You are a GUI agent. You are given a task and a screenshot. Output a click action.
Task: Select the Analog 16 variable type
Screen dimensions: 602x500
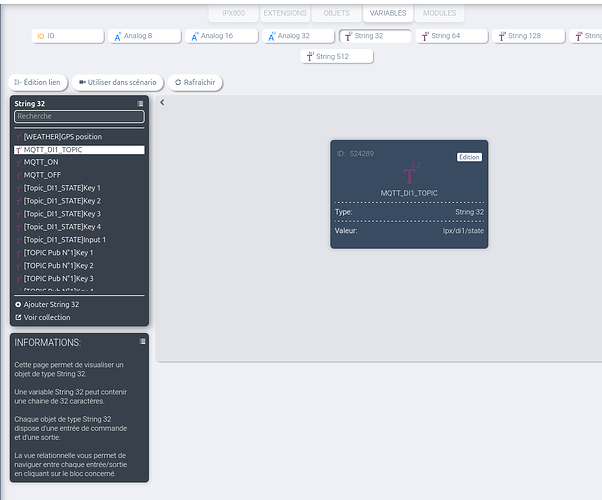click(223, 36)
